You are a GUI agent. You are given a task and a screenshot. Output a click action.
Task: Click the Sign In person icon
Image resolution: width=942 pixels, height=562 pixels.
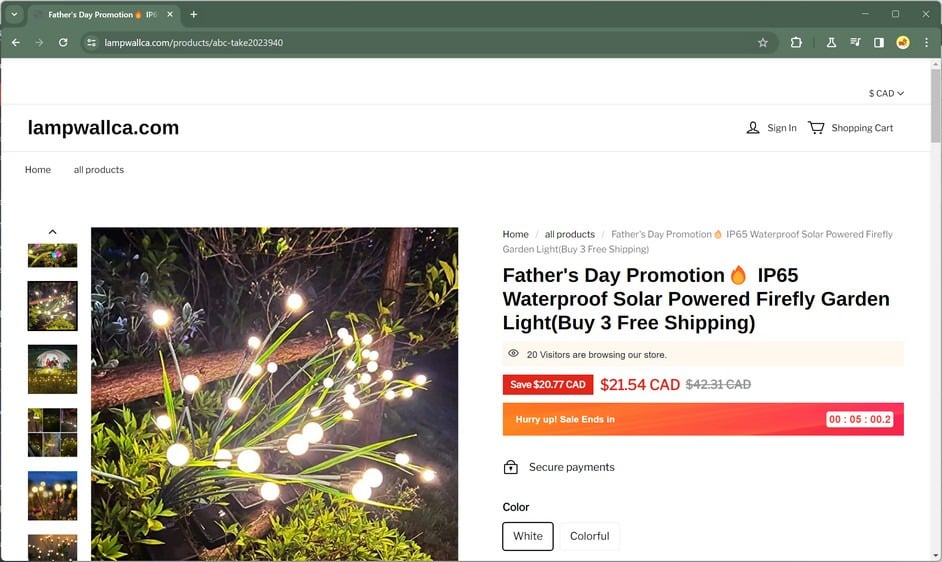click(x=753, y=128)
